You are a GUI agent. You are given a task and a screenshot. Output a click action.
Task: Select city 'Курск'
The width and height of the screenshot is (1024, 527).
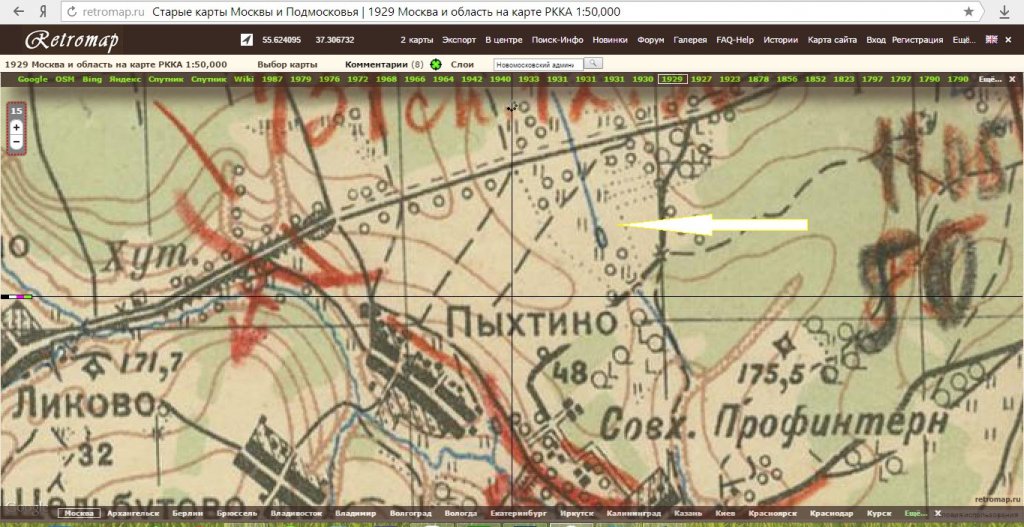click(880, 513)
